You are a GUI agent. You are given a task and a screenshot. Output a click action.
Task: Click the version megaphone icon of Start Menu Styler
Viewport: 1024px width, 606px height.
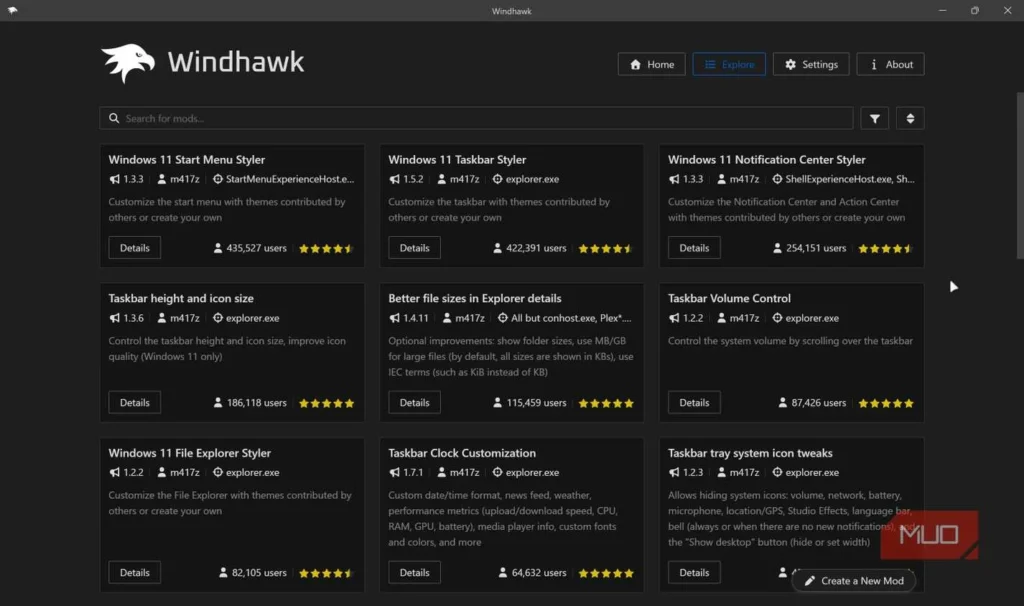(x=114, y=179)
